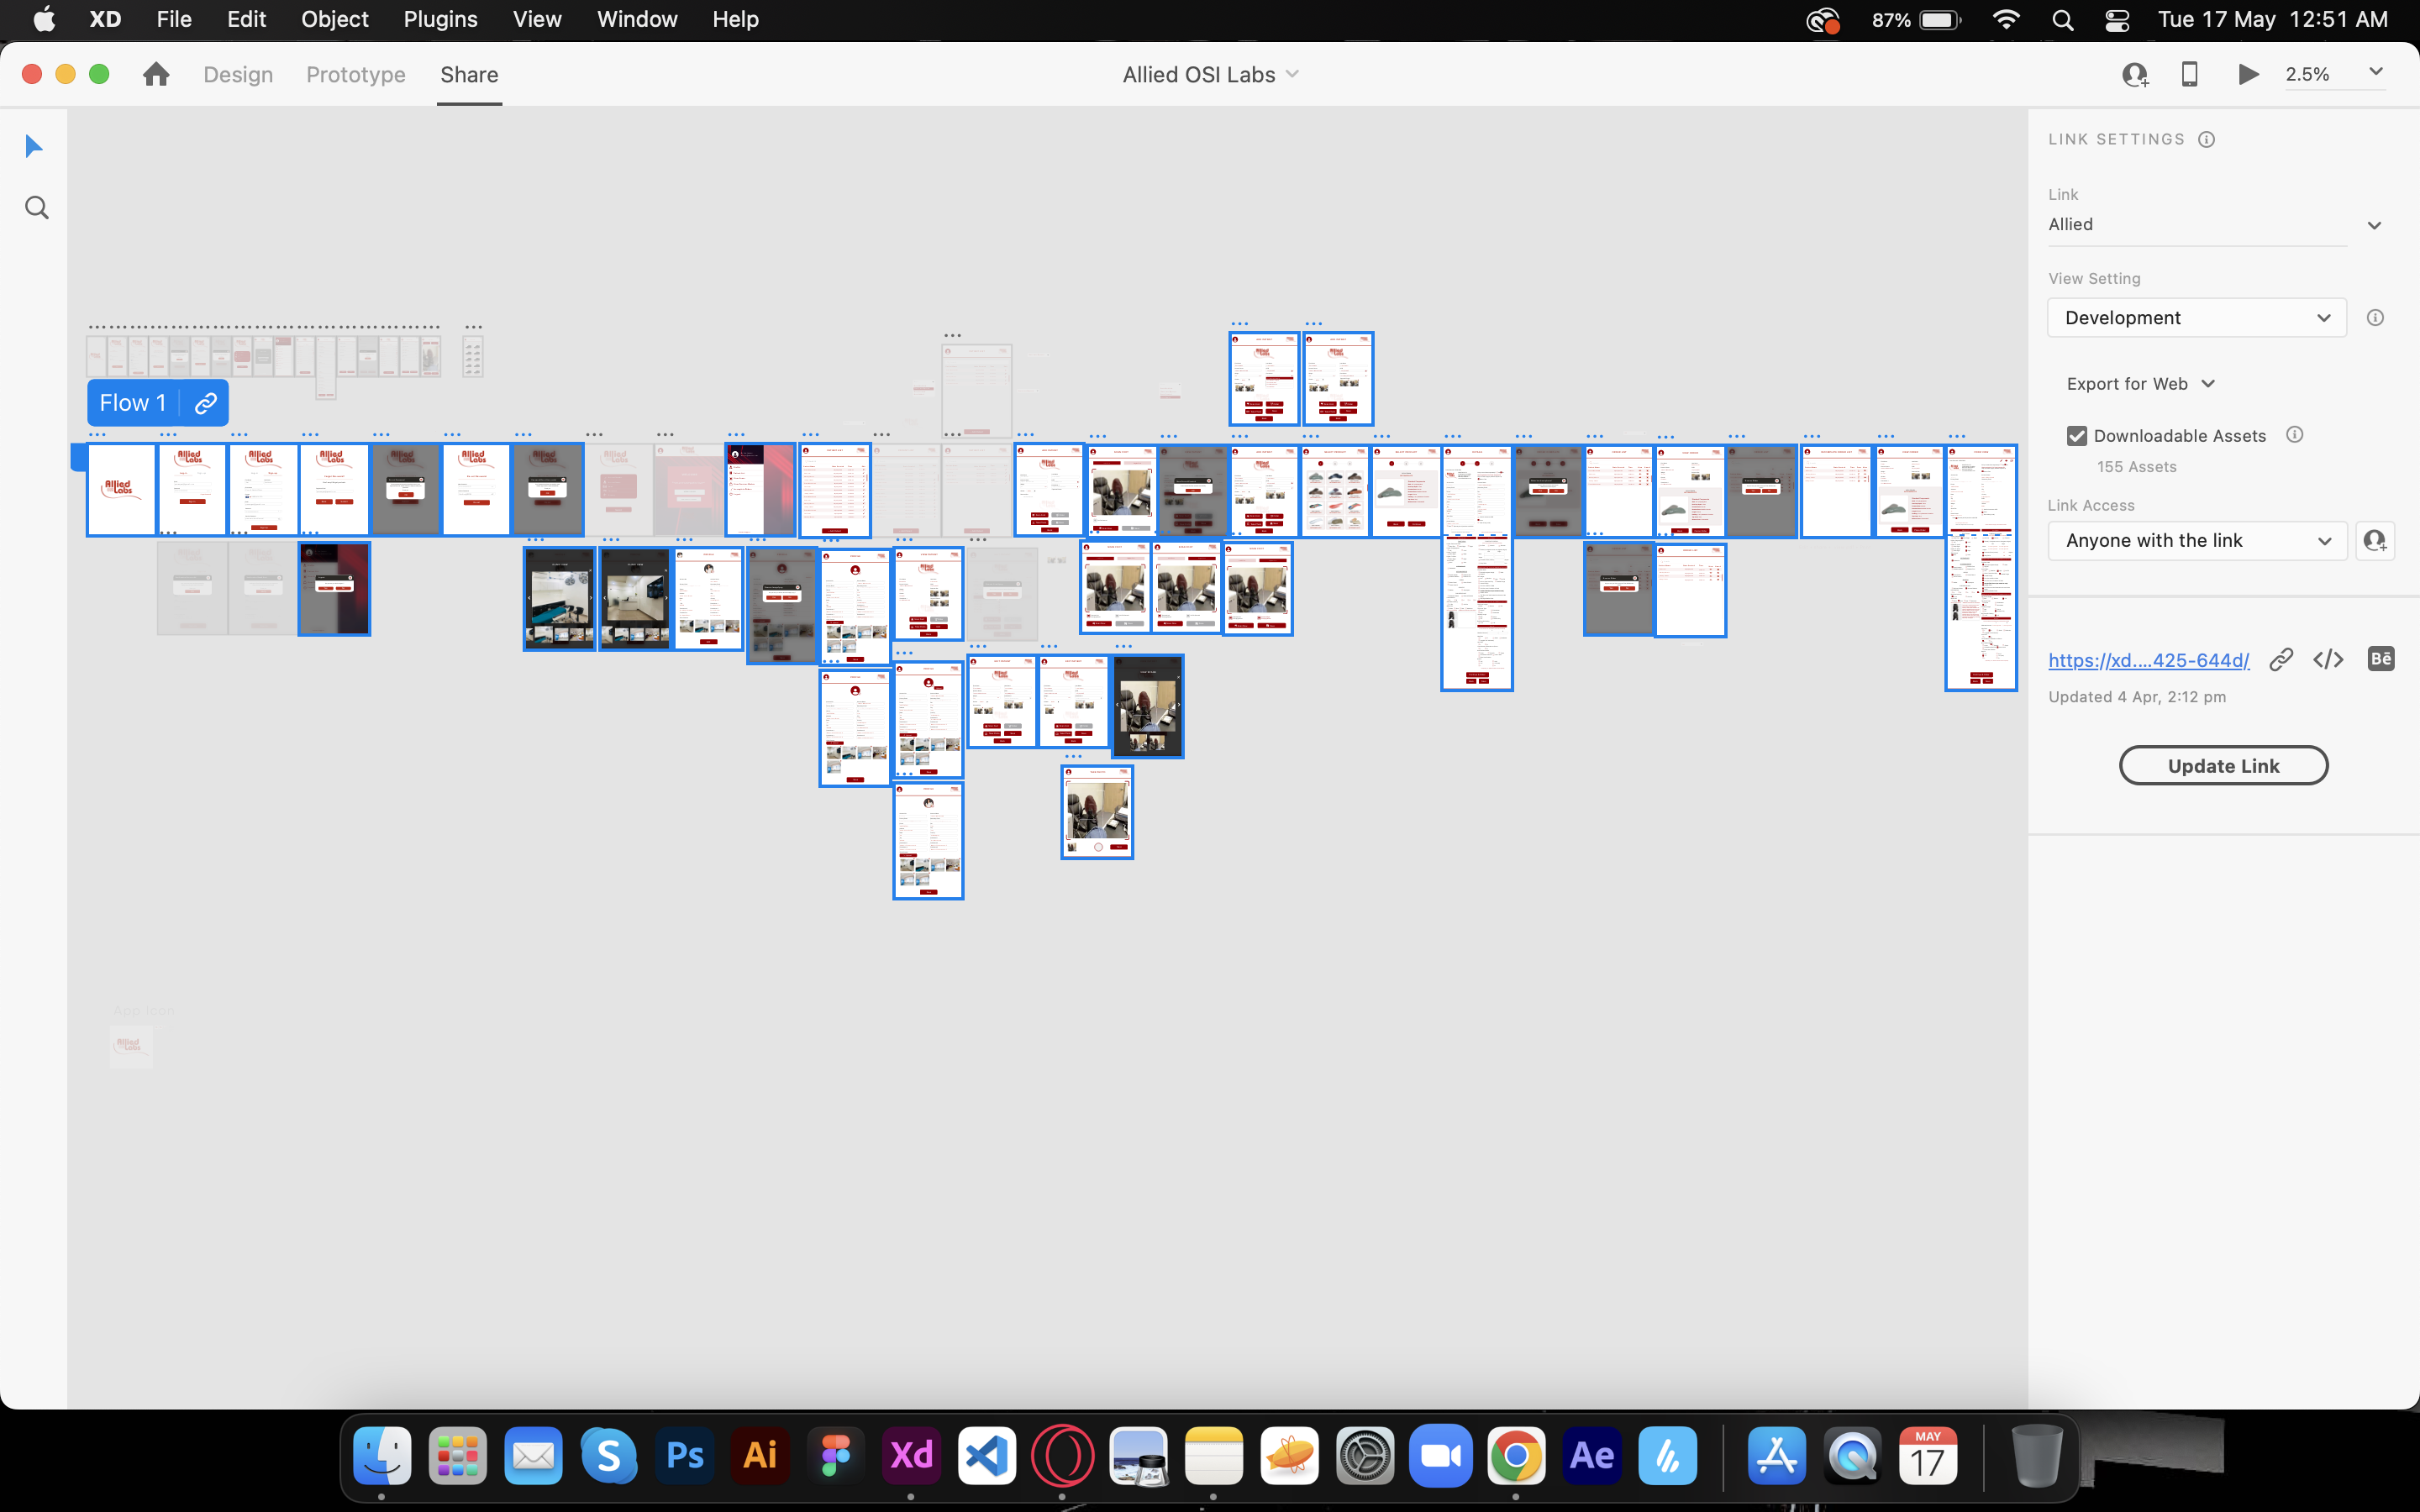Open the Object menu
The height and width of the screenshot is (1512, 2420).
(x=335, y=19)
